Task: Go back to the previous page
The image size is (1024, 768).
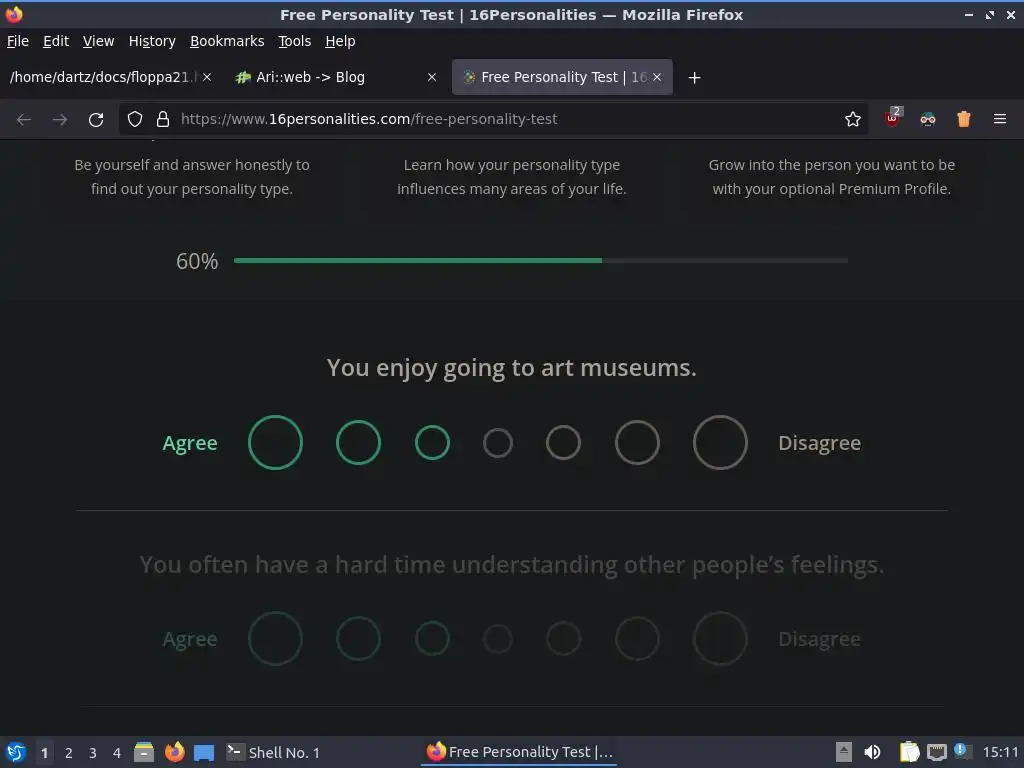Action: pyautogui.click(x=24, y=120)
